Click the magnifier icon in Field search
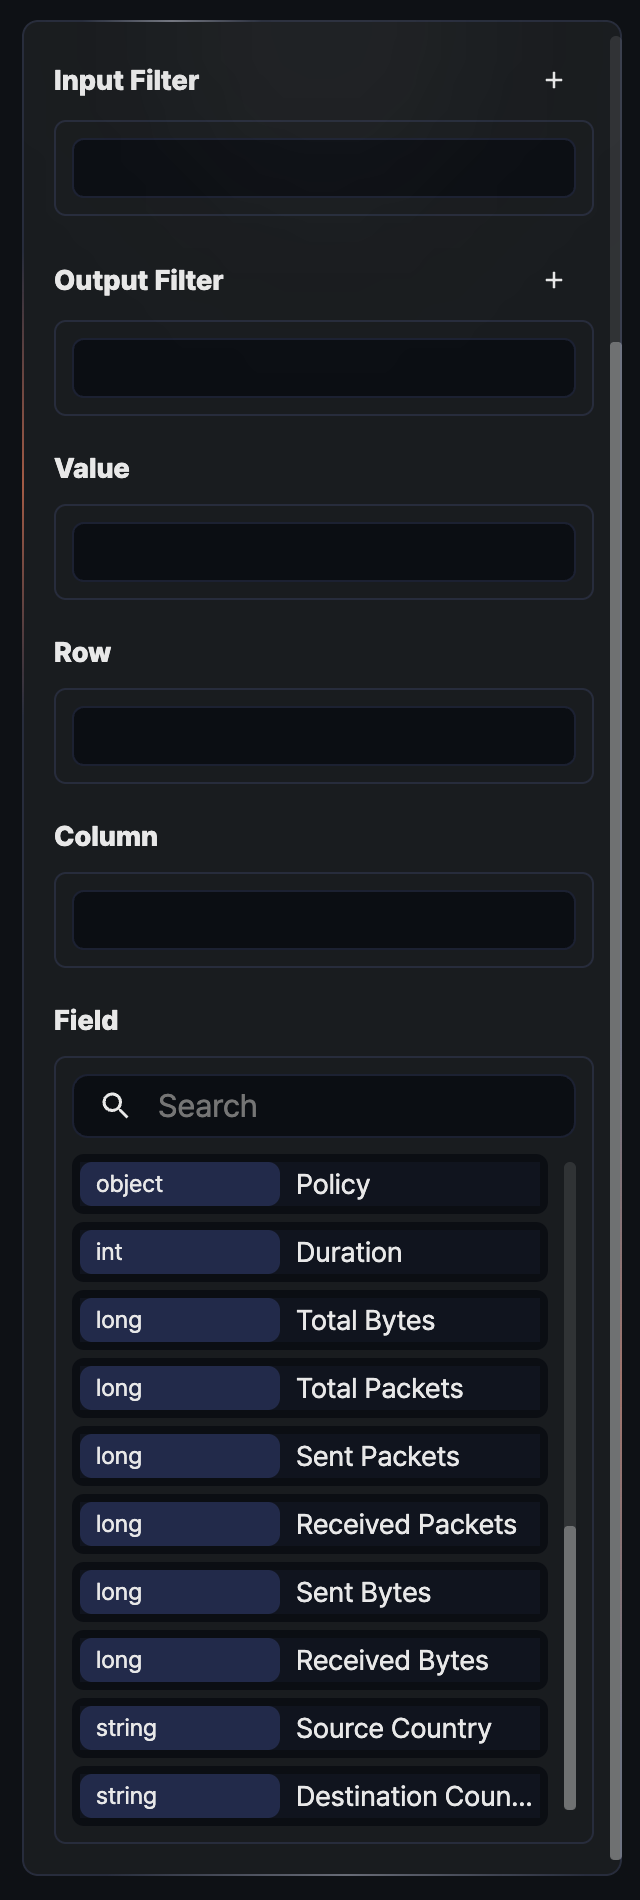This screenshot has width=640, height=1900. point(116,1106)
